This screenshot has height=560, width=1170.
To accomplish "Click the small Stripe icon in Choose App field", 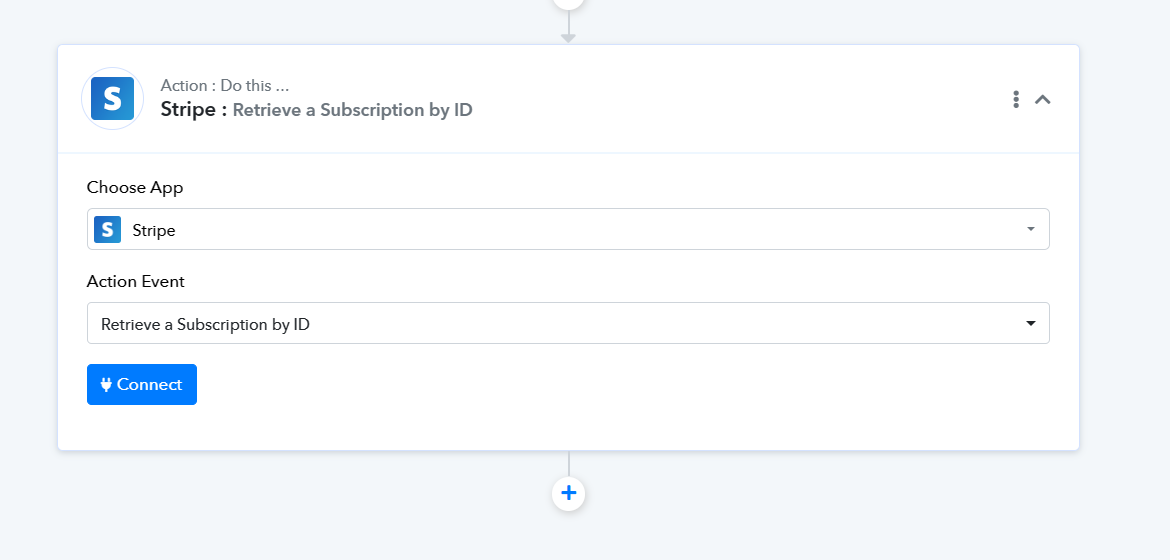I will pos(107,229).
